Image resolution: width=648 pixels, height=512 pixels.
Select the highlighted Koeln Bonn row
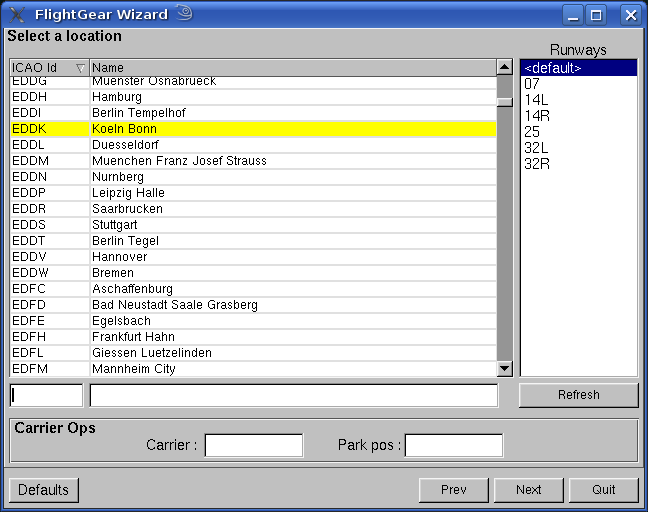253,129
